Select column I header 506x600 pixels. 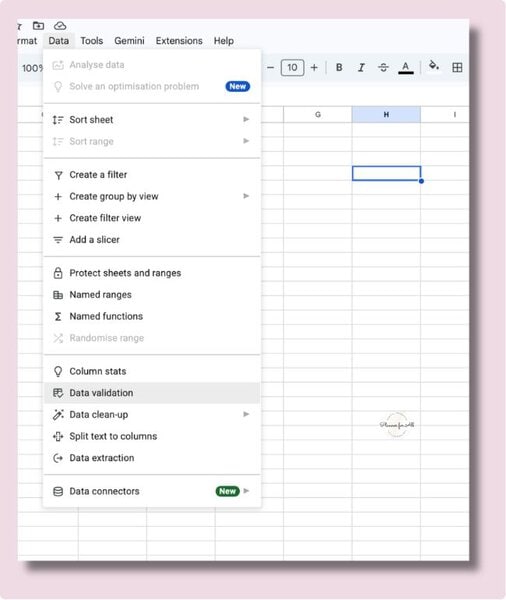click(x=445, y=114)
